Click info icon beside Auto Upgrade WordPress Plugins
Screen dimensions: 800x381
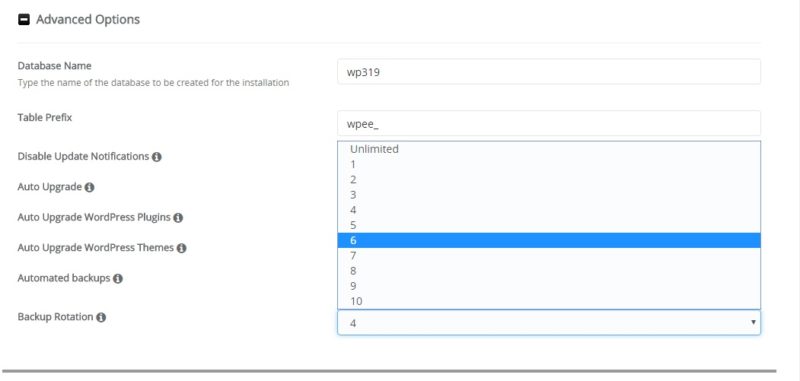(178, 218)
